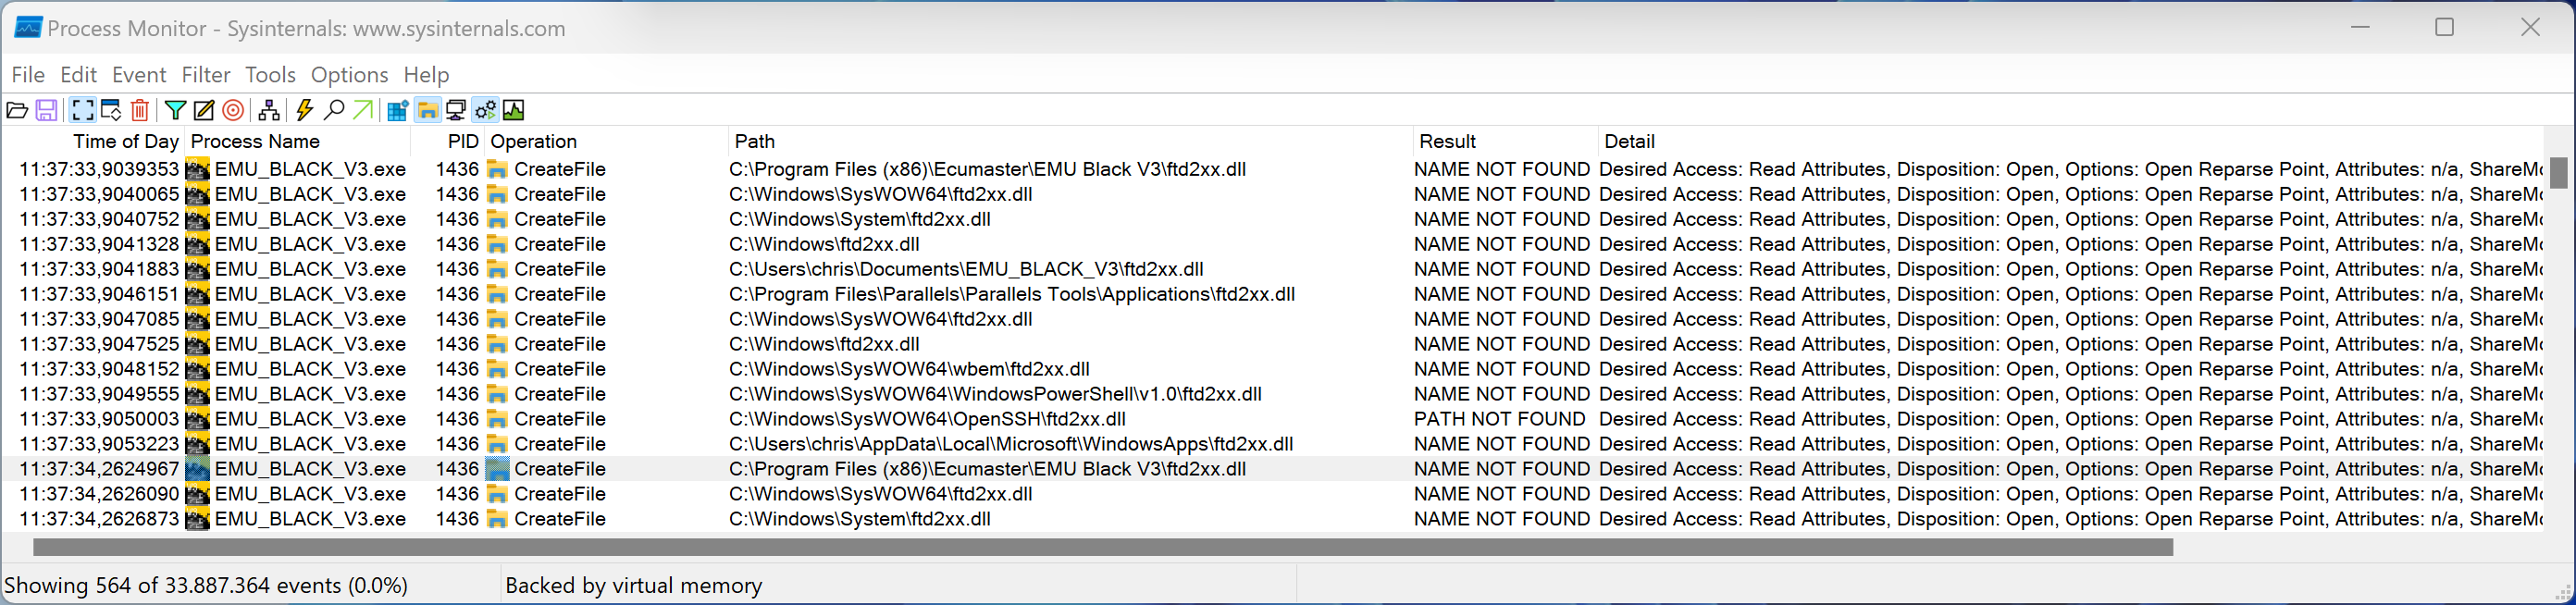
Task: Click the Path column header
Action: pyautogui.click(x=1070, y=142)
